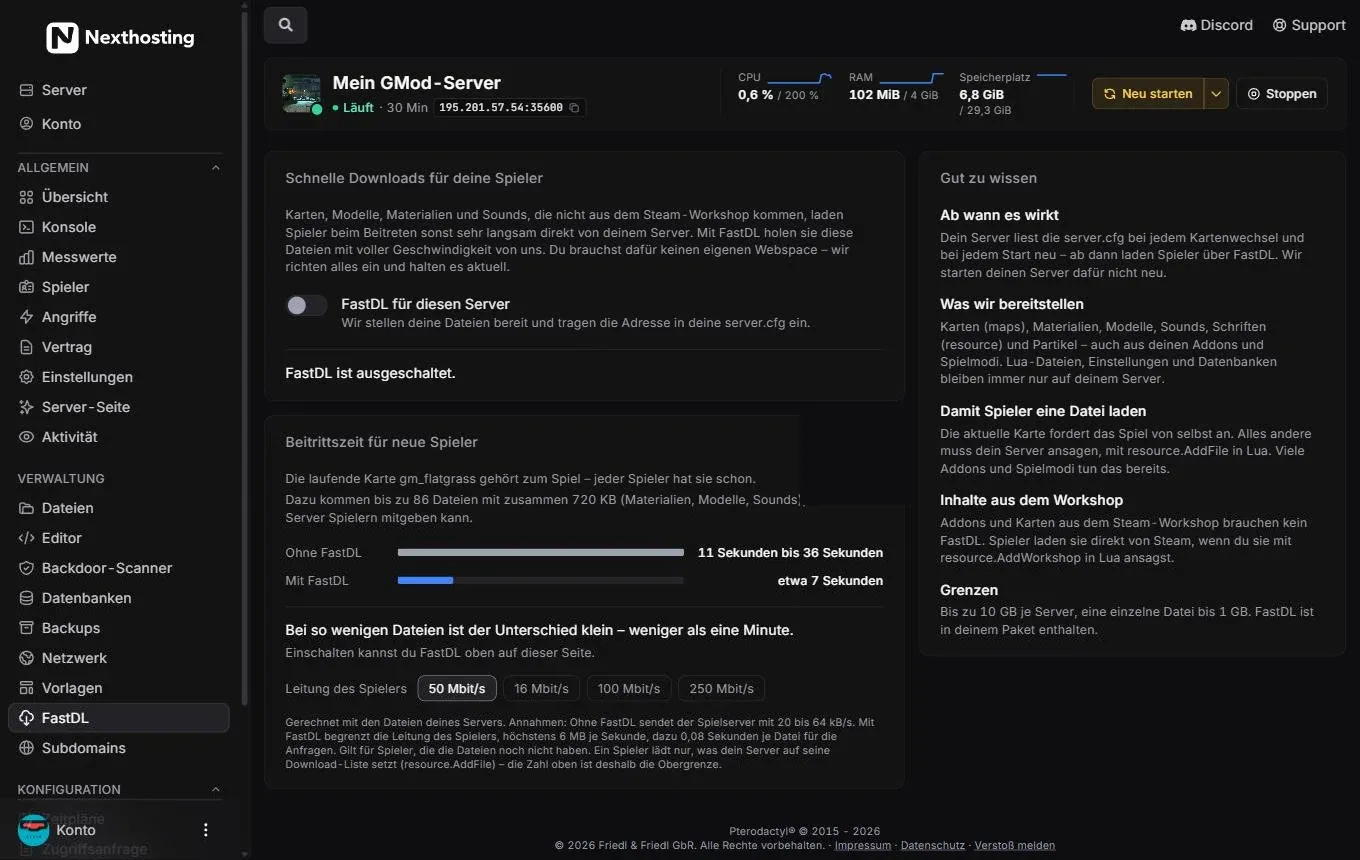This screenshot has width=1360, height=860.
Task: Click the Backups archive icon
Action: 27,628
